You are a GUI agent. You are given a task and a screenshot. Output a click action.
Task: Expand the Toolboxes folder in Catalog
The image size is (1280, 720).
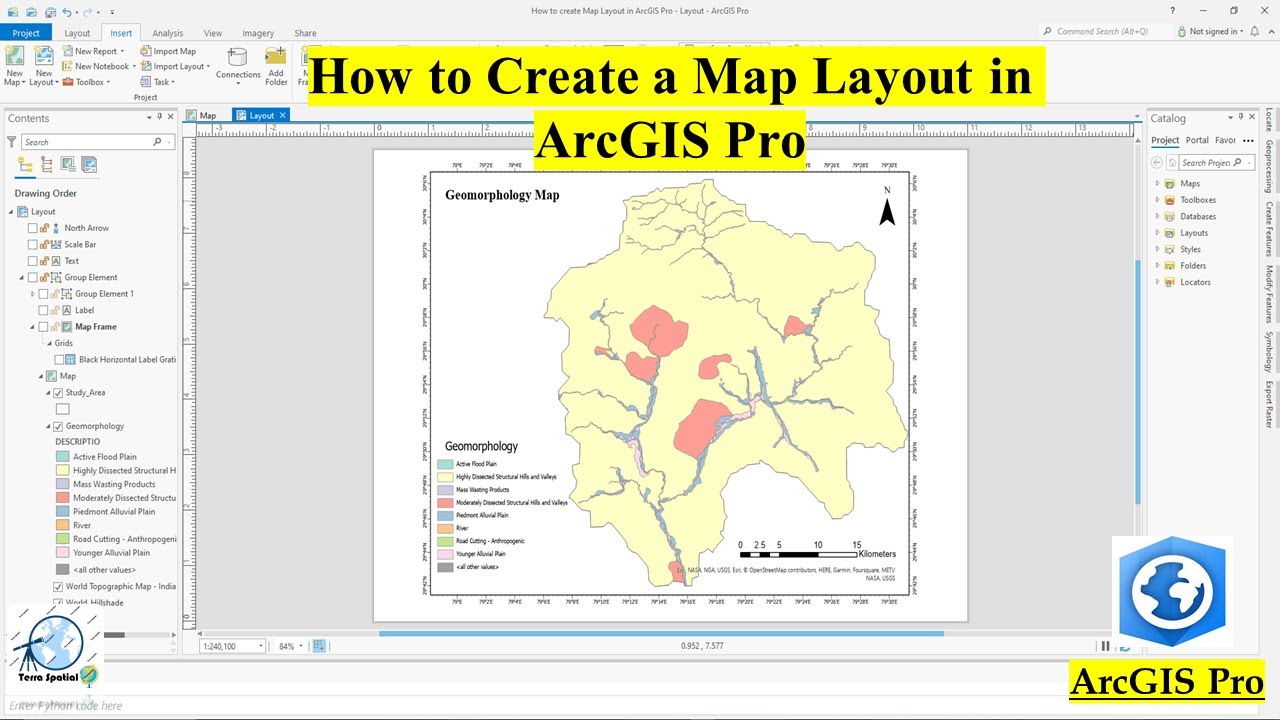tap(1158, 200)
